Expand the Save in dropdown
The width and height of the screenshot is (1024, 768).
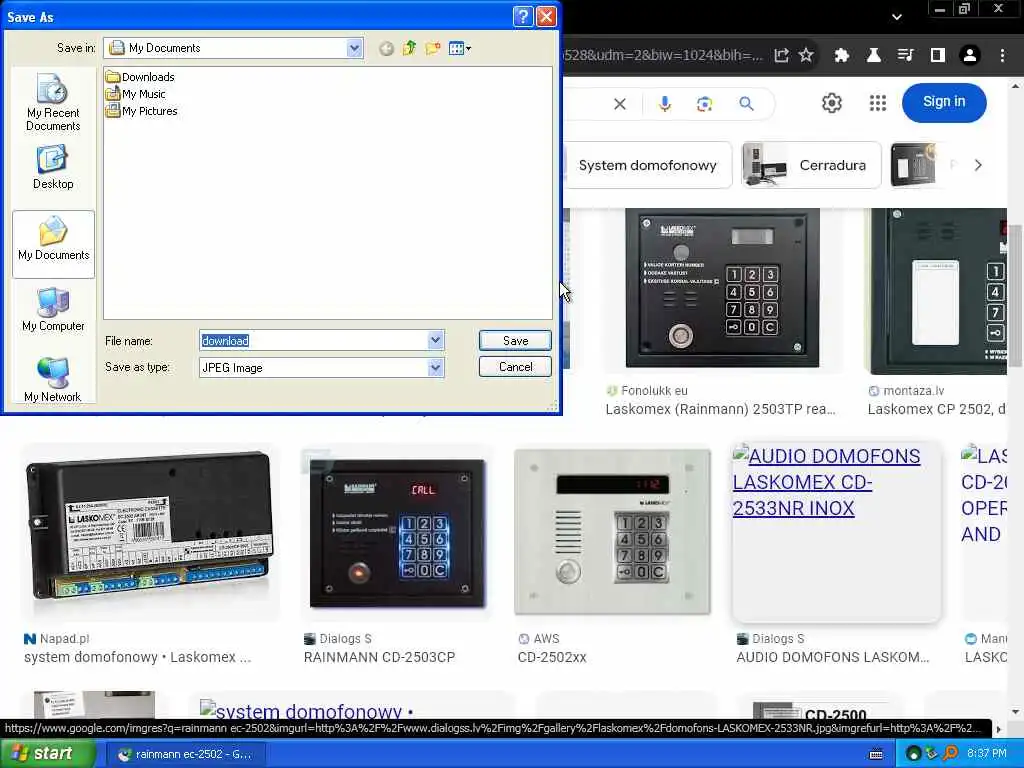pyautogui.click(x=354, y=48)
